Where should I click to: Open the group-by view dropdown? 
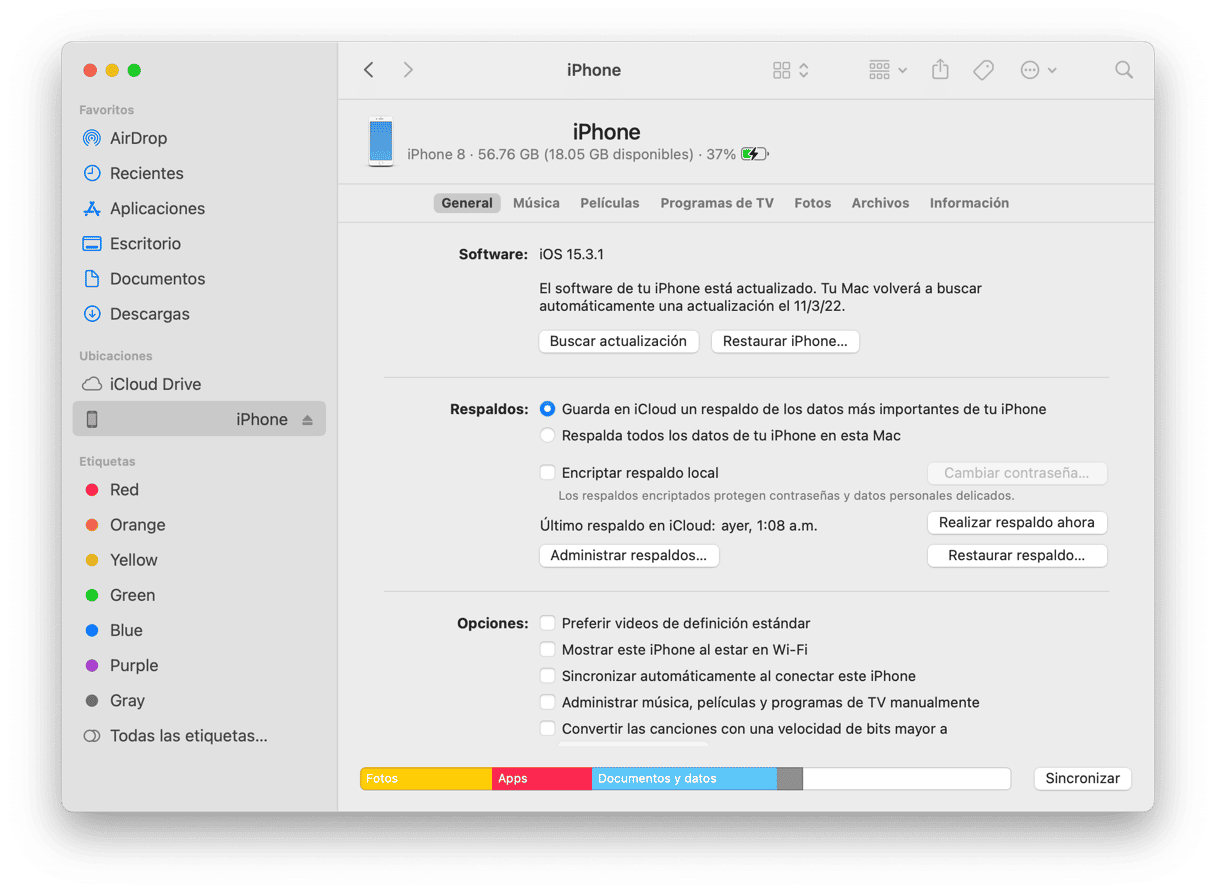click(888, 70)
